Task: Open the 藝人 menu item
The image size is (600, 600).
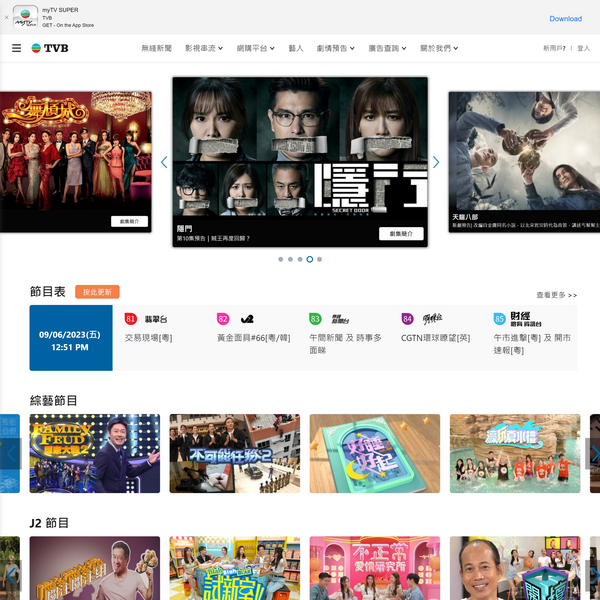Action: pos(296,48)
